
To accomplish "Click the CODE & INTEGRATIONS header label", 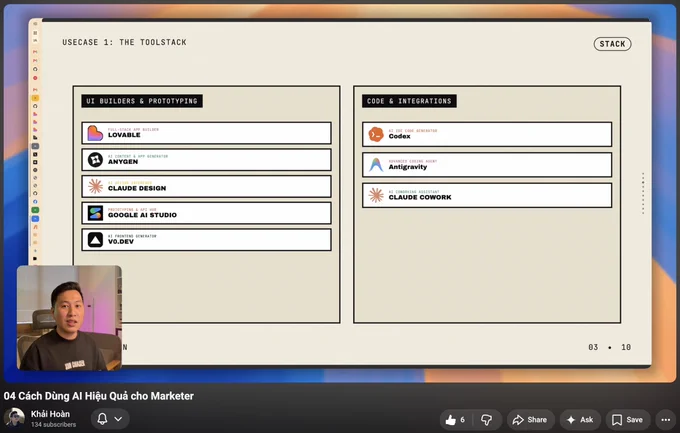I will coord(409,101).
